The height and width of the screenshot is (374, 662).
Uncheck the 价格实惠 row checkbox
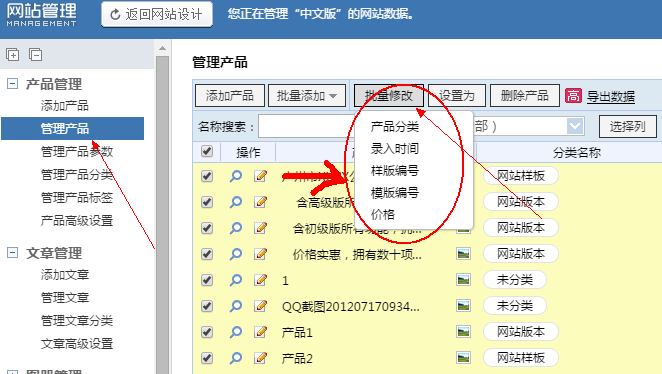(x=207, y=254)
